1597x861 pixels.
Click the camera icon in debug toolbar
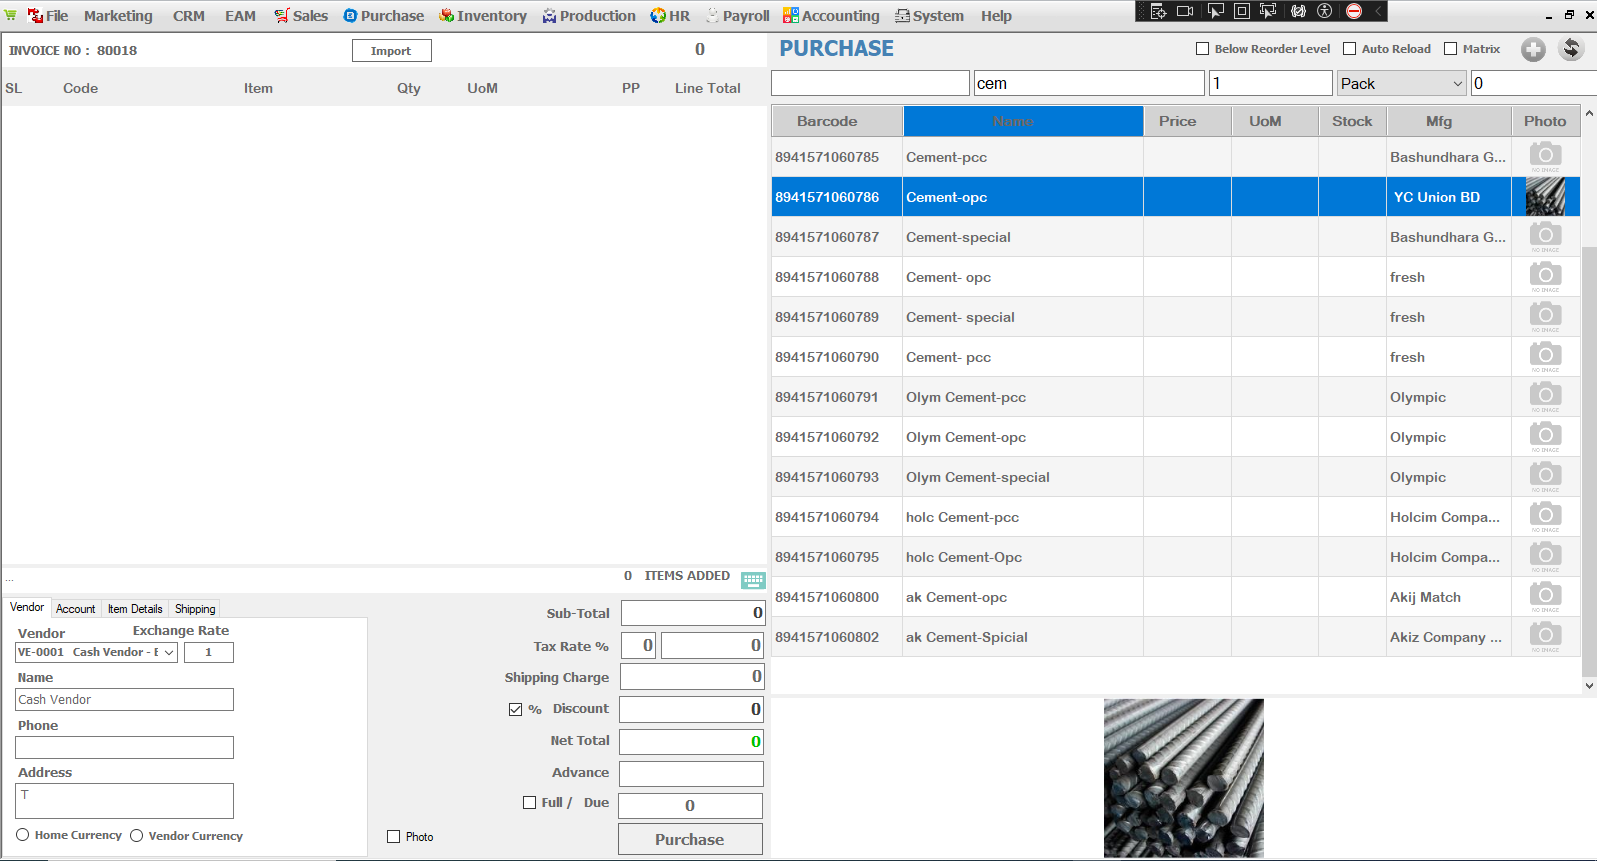pos(1185,11)
